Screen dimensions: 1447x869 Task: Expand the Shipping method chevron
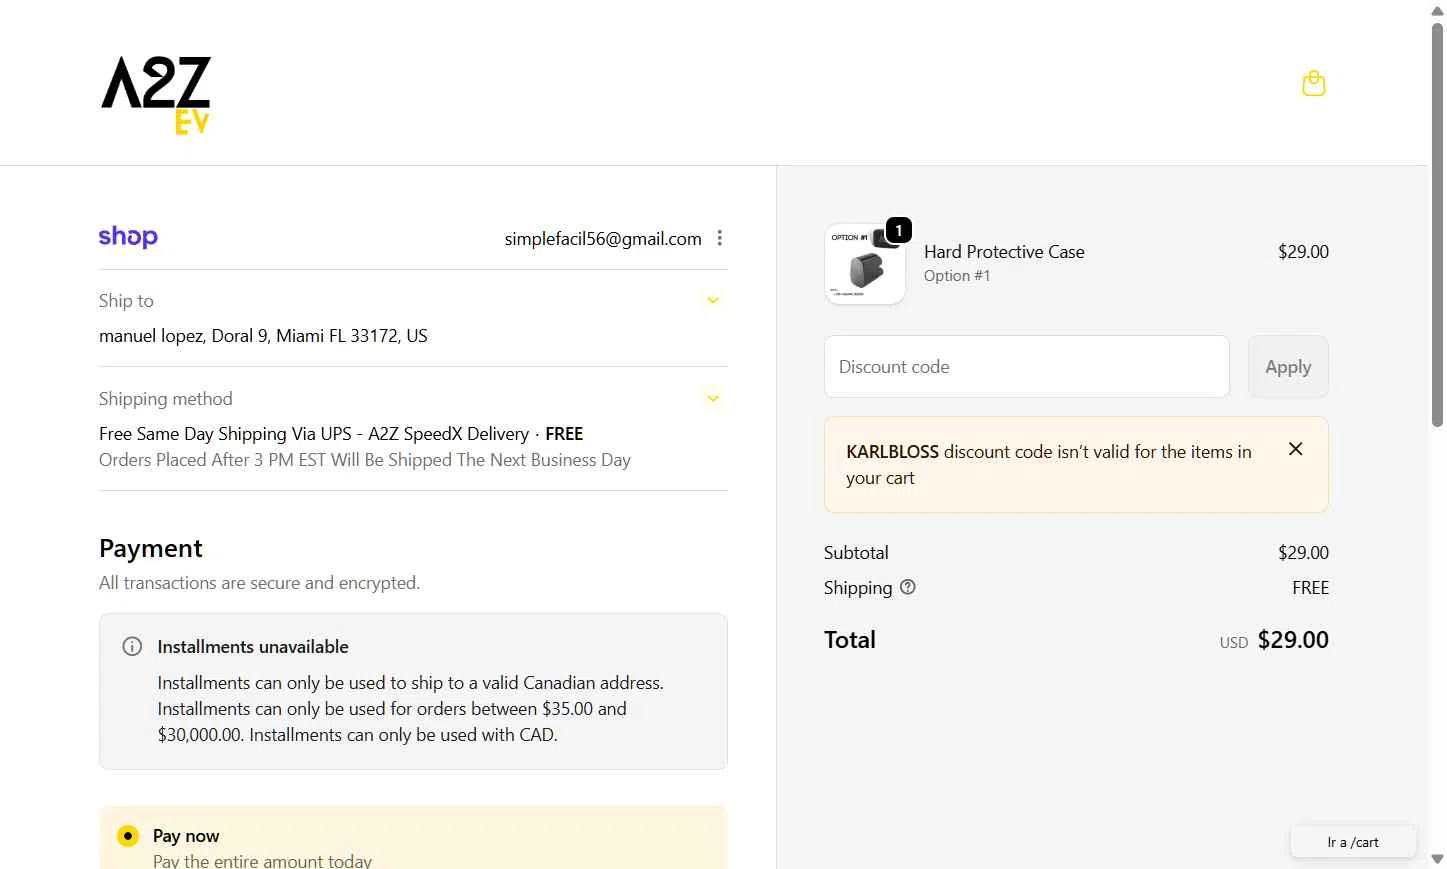click(x=713, y=398)
